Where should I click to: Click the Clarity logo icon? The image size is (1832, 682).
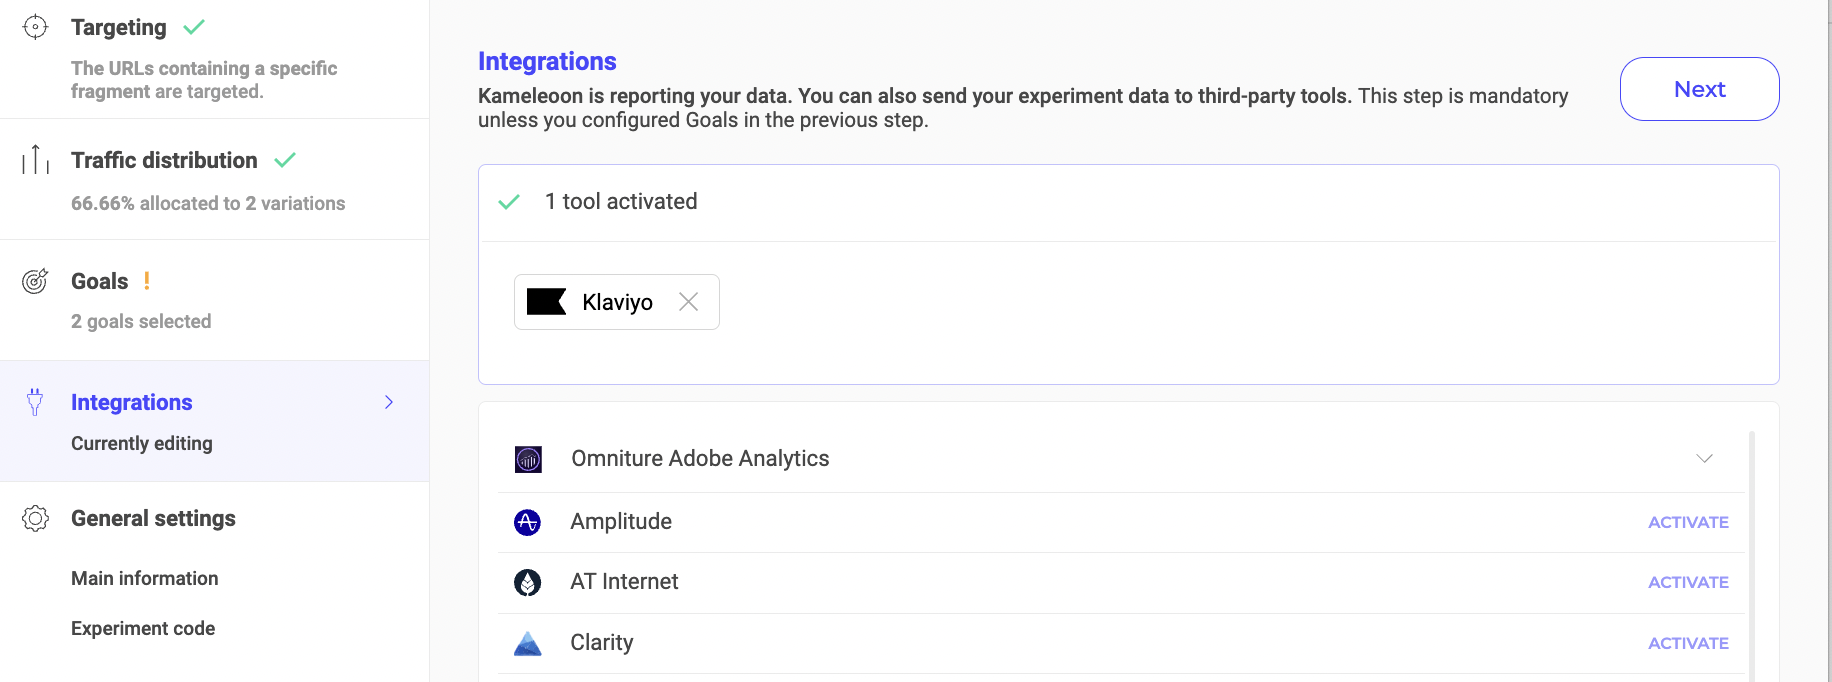click(x=527, y=643)
